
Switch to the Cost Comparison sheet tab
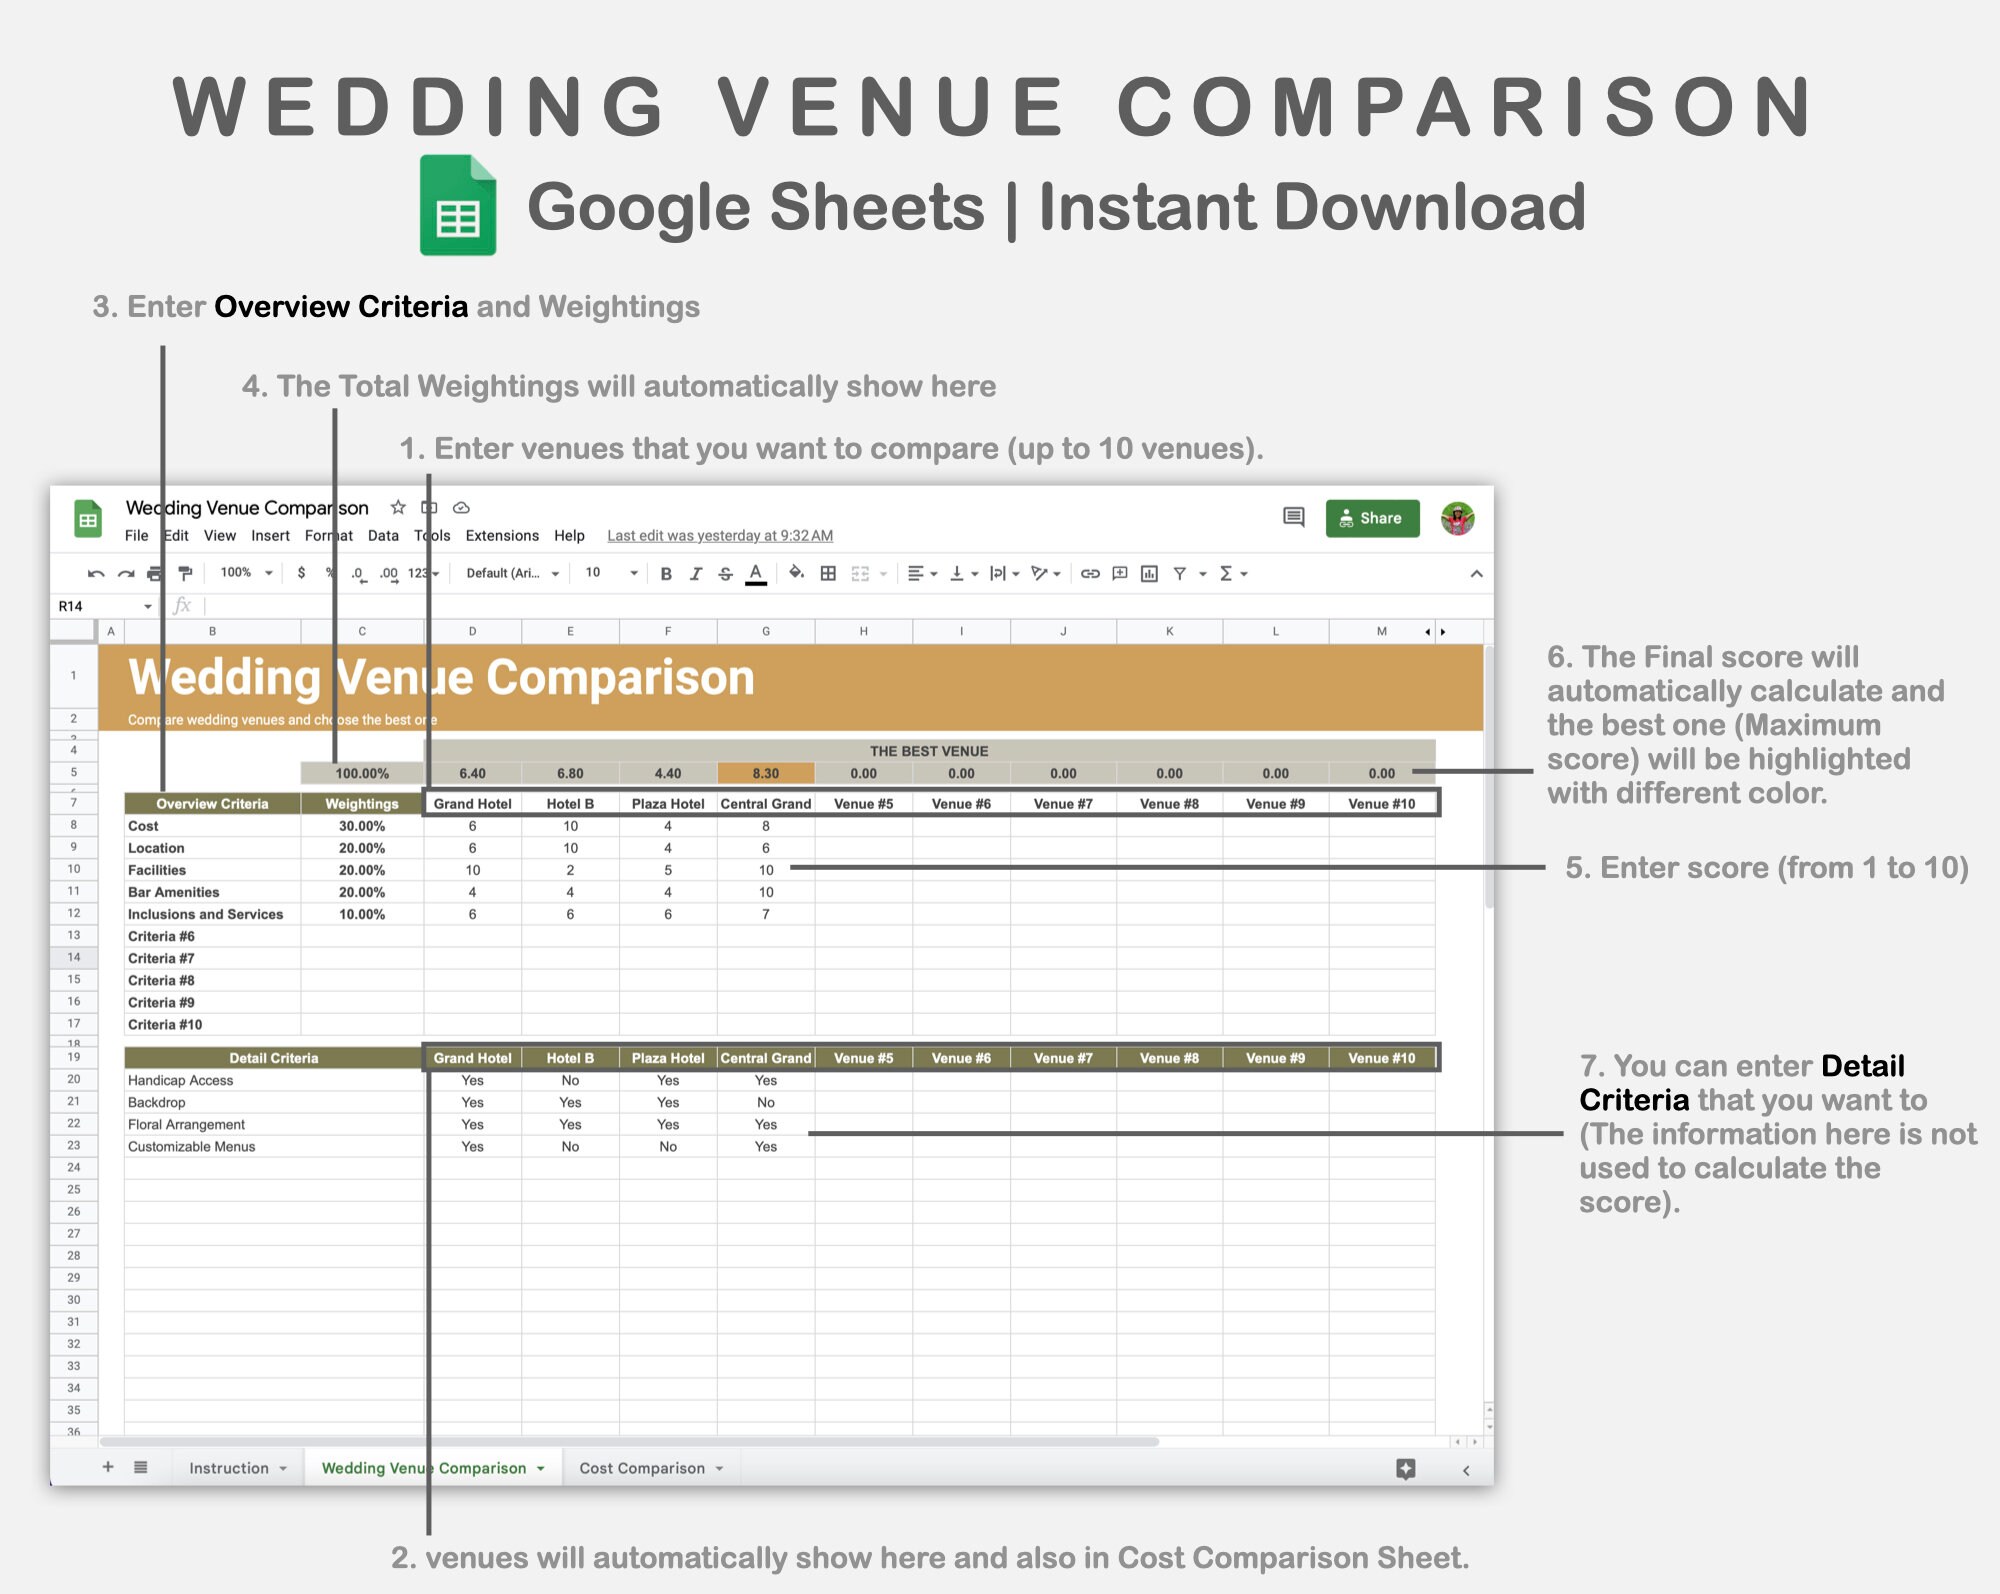[x=643, y=1467]
